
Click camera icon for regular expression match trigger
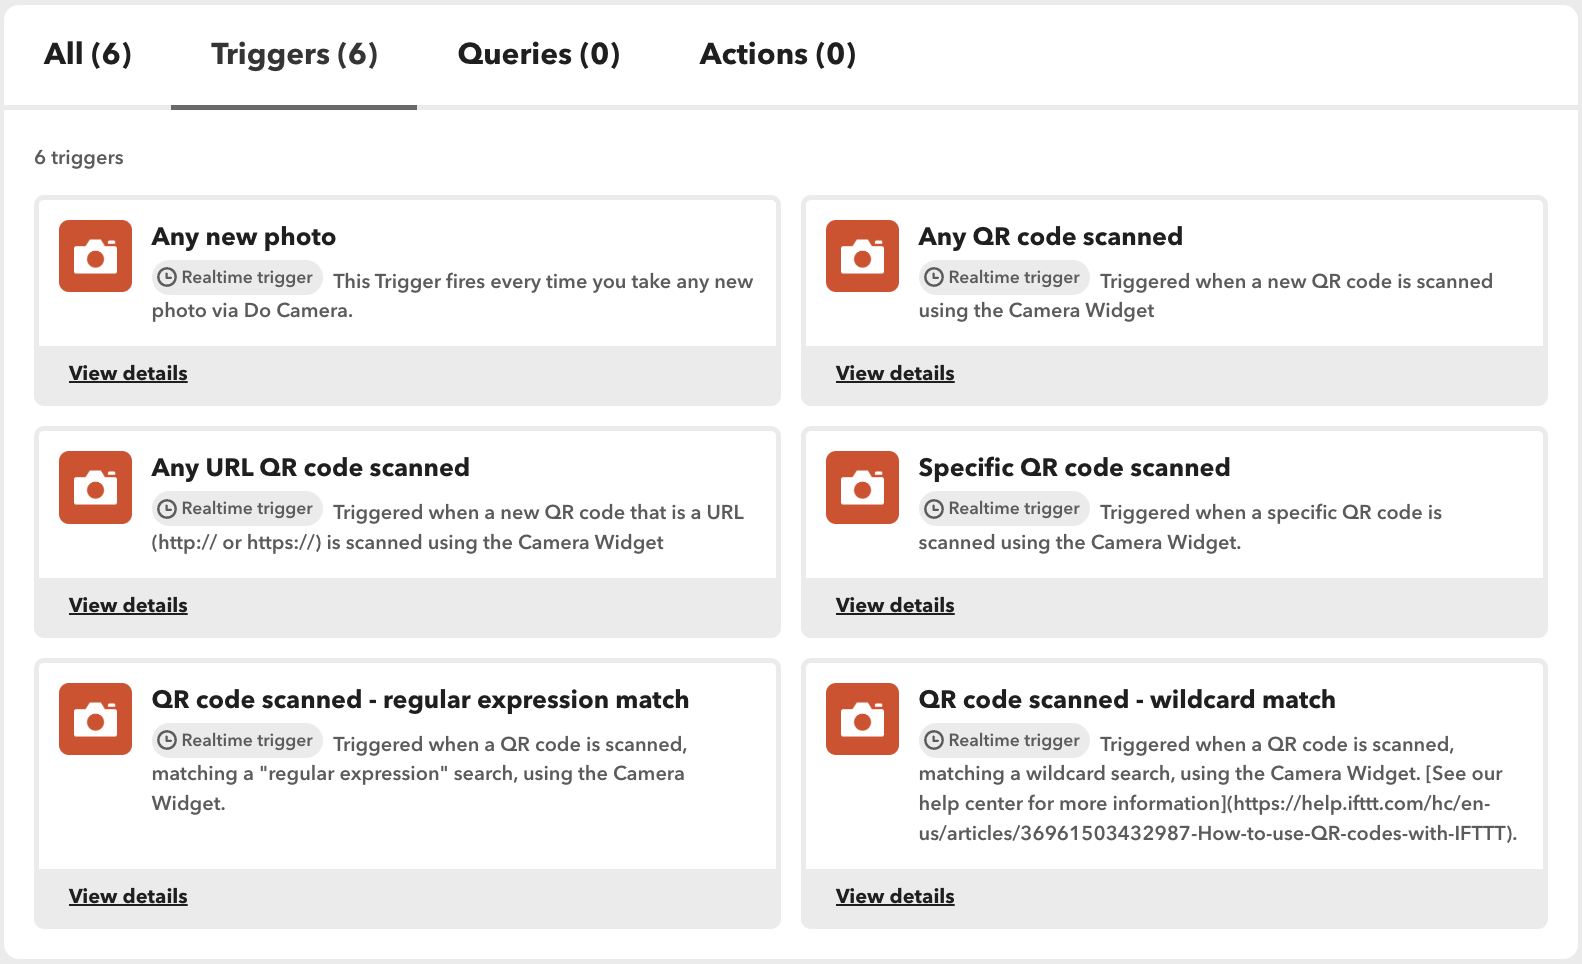point(95,719)
